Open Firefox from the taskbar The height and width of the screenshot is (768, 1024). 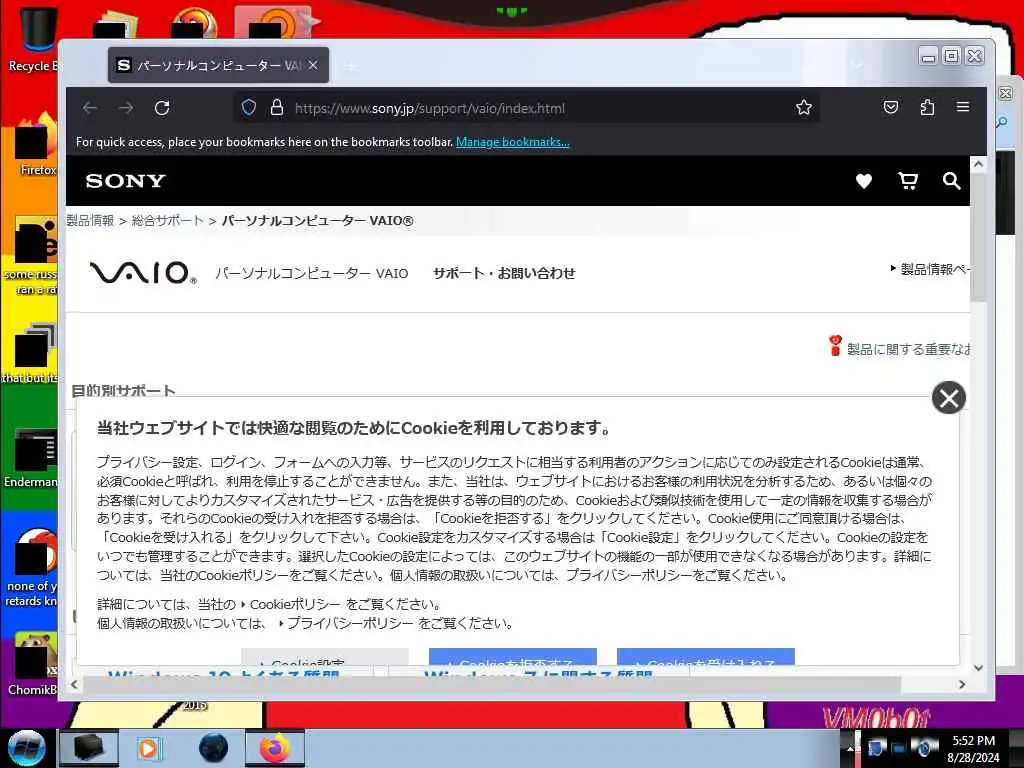275,748
